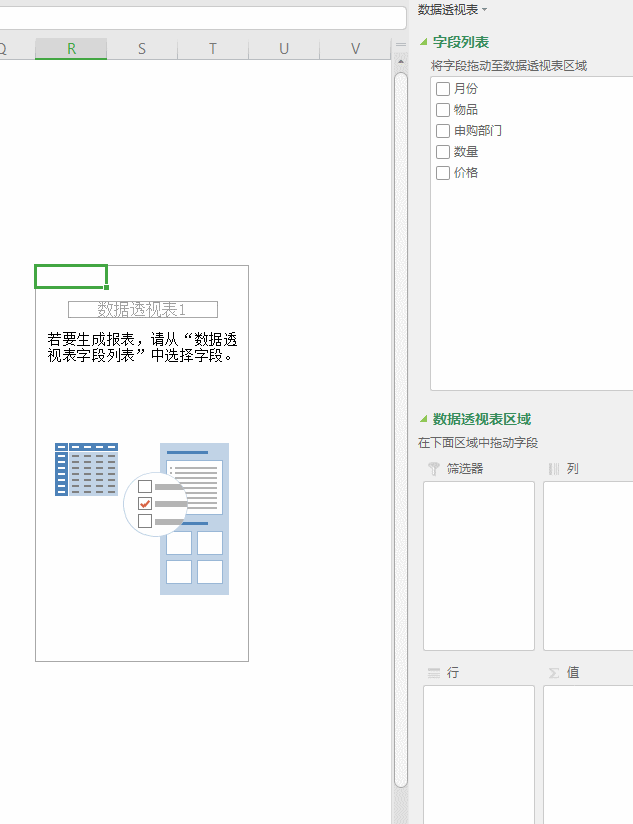Check the 物品 field checkbox
The width and height of the screenshot is (633, 824).
(x=443, y=110)
